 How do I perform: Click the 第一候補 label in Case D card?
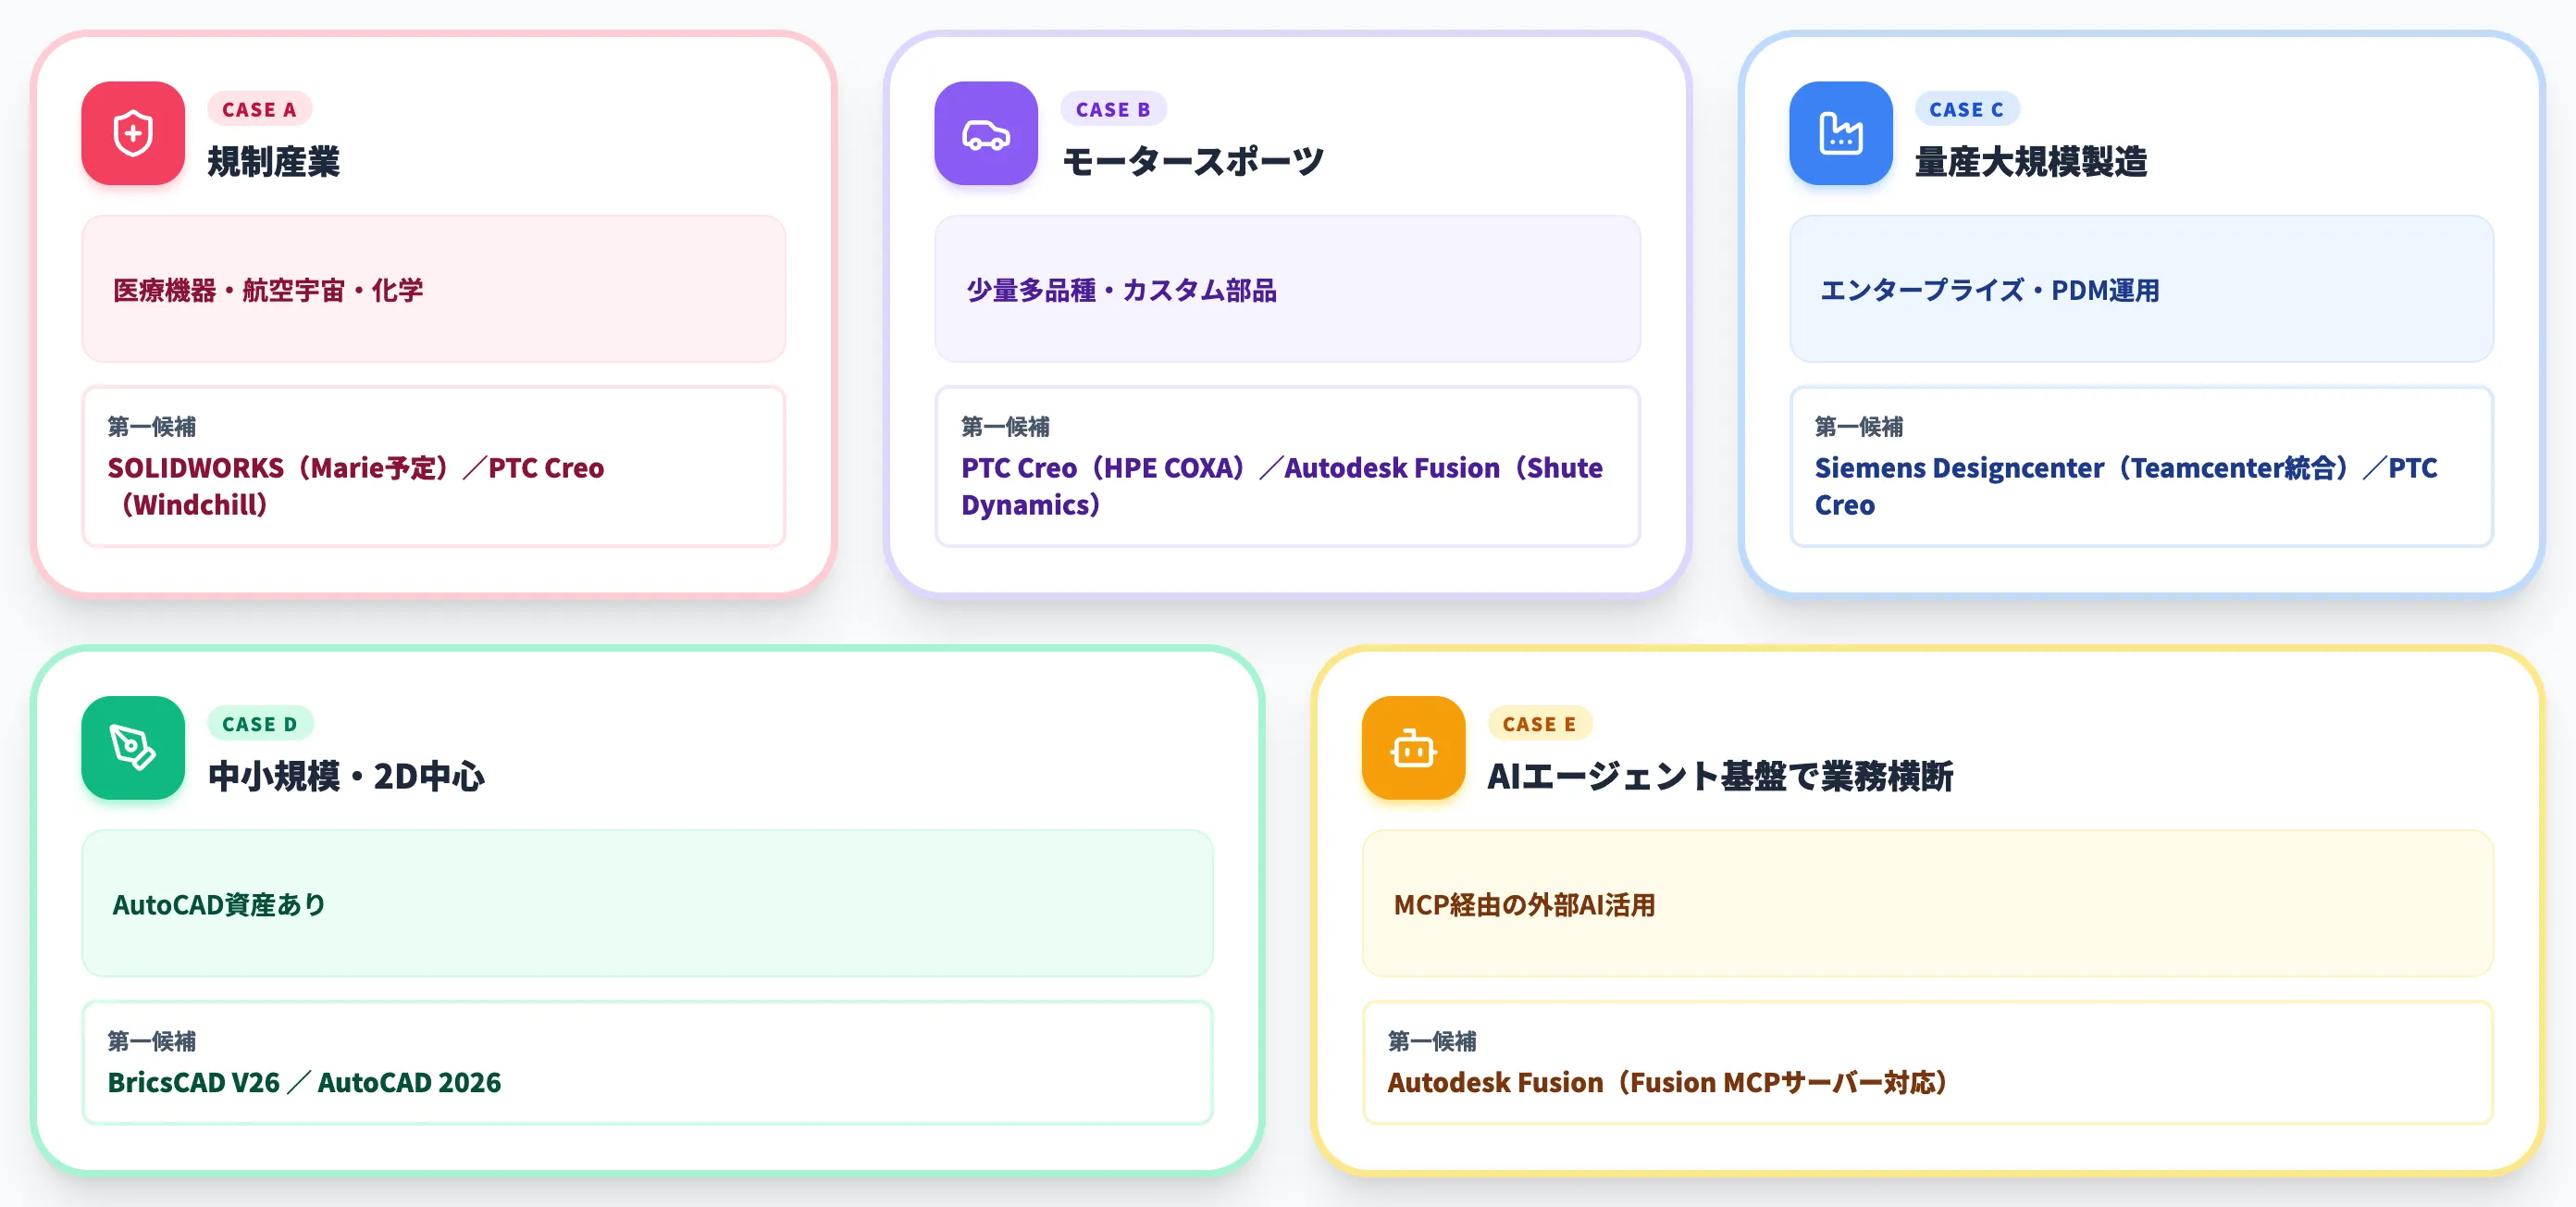[x=152, y=1042]
